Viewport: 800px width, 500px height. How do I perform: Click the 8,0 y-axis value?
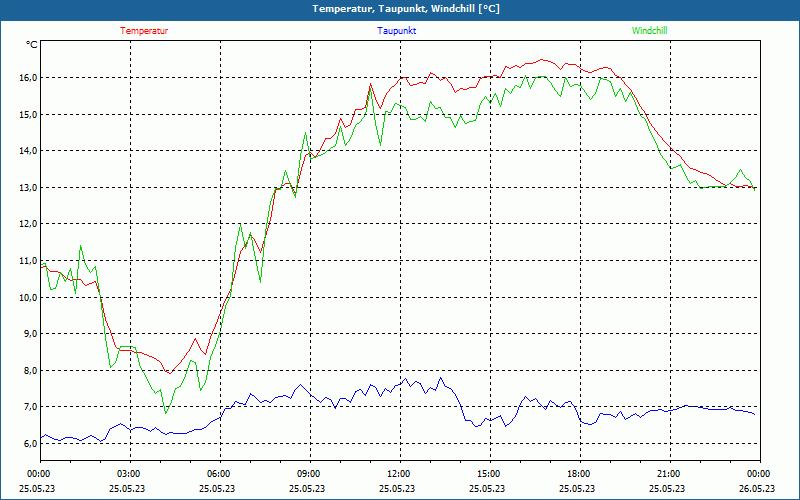click(32, 370)
